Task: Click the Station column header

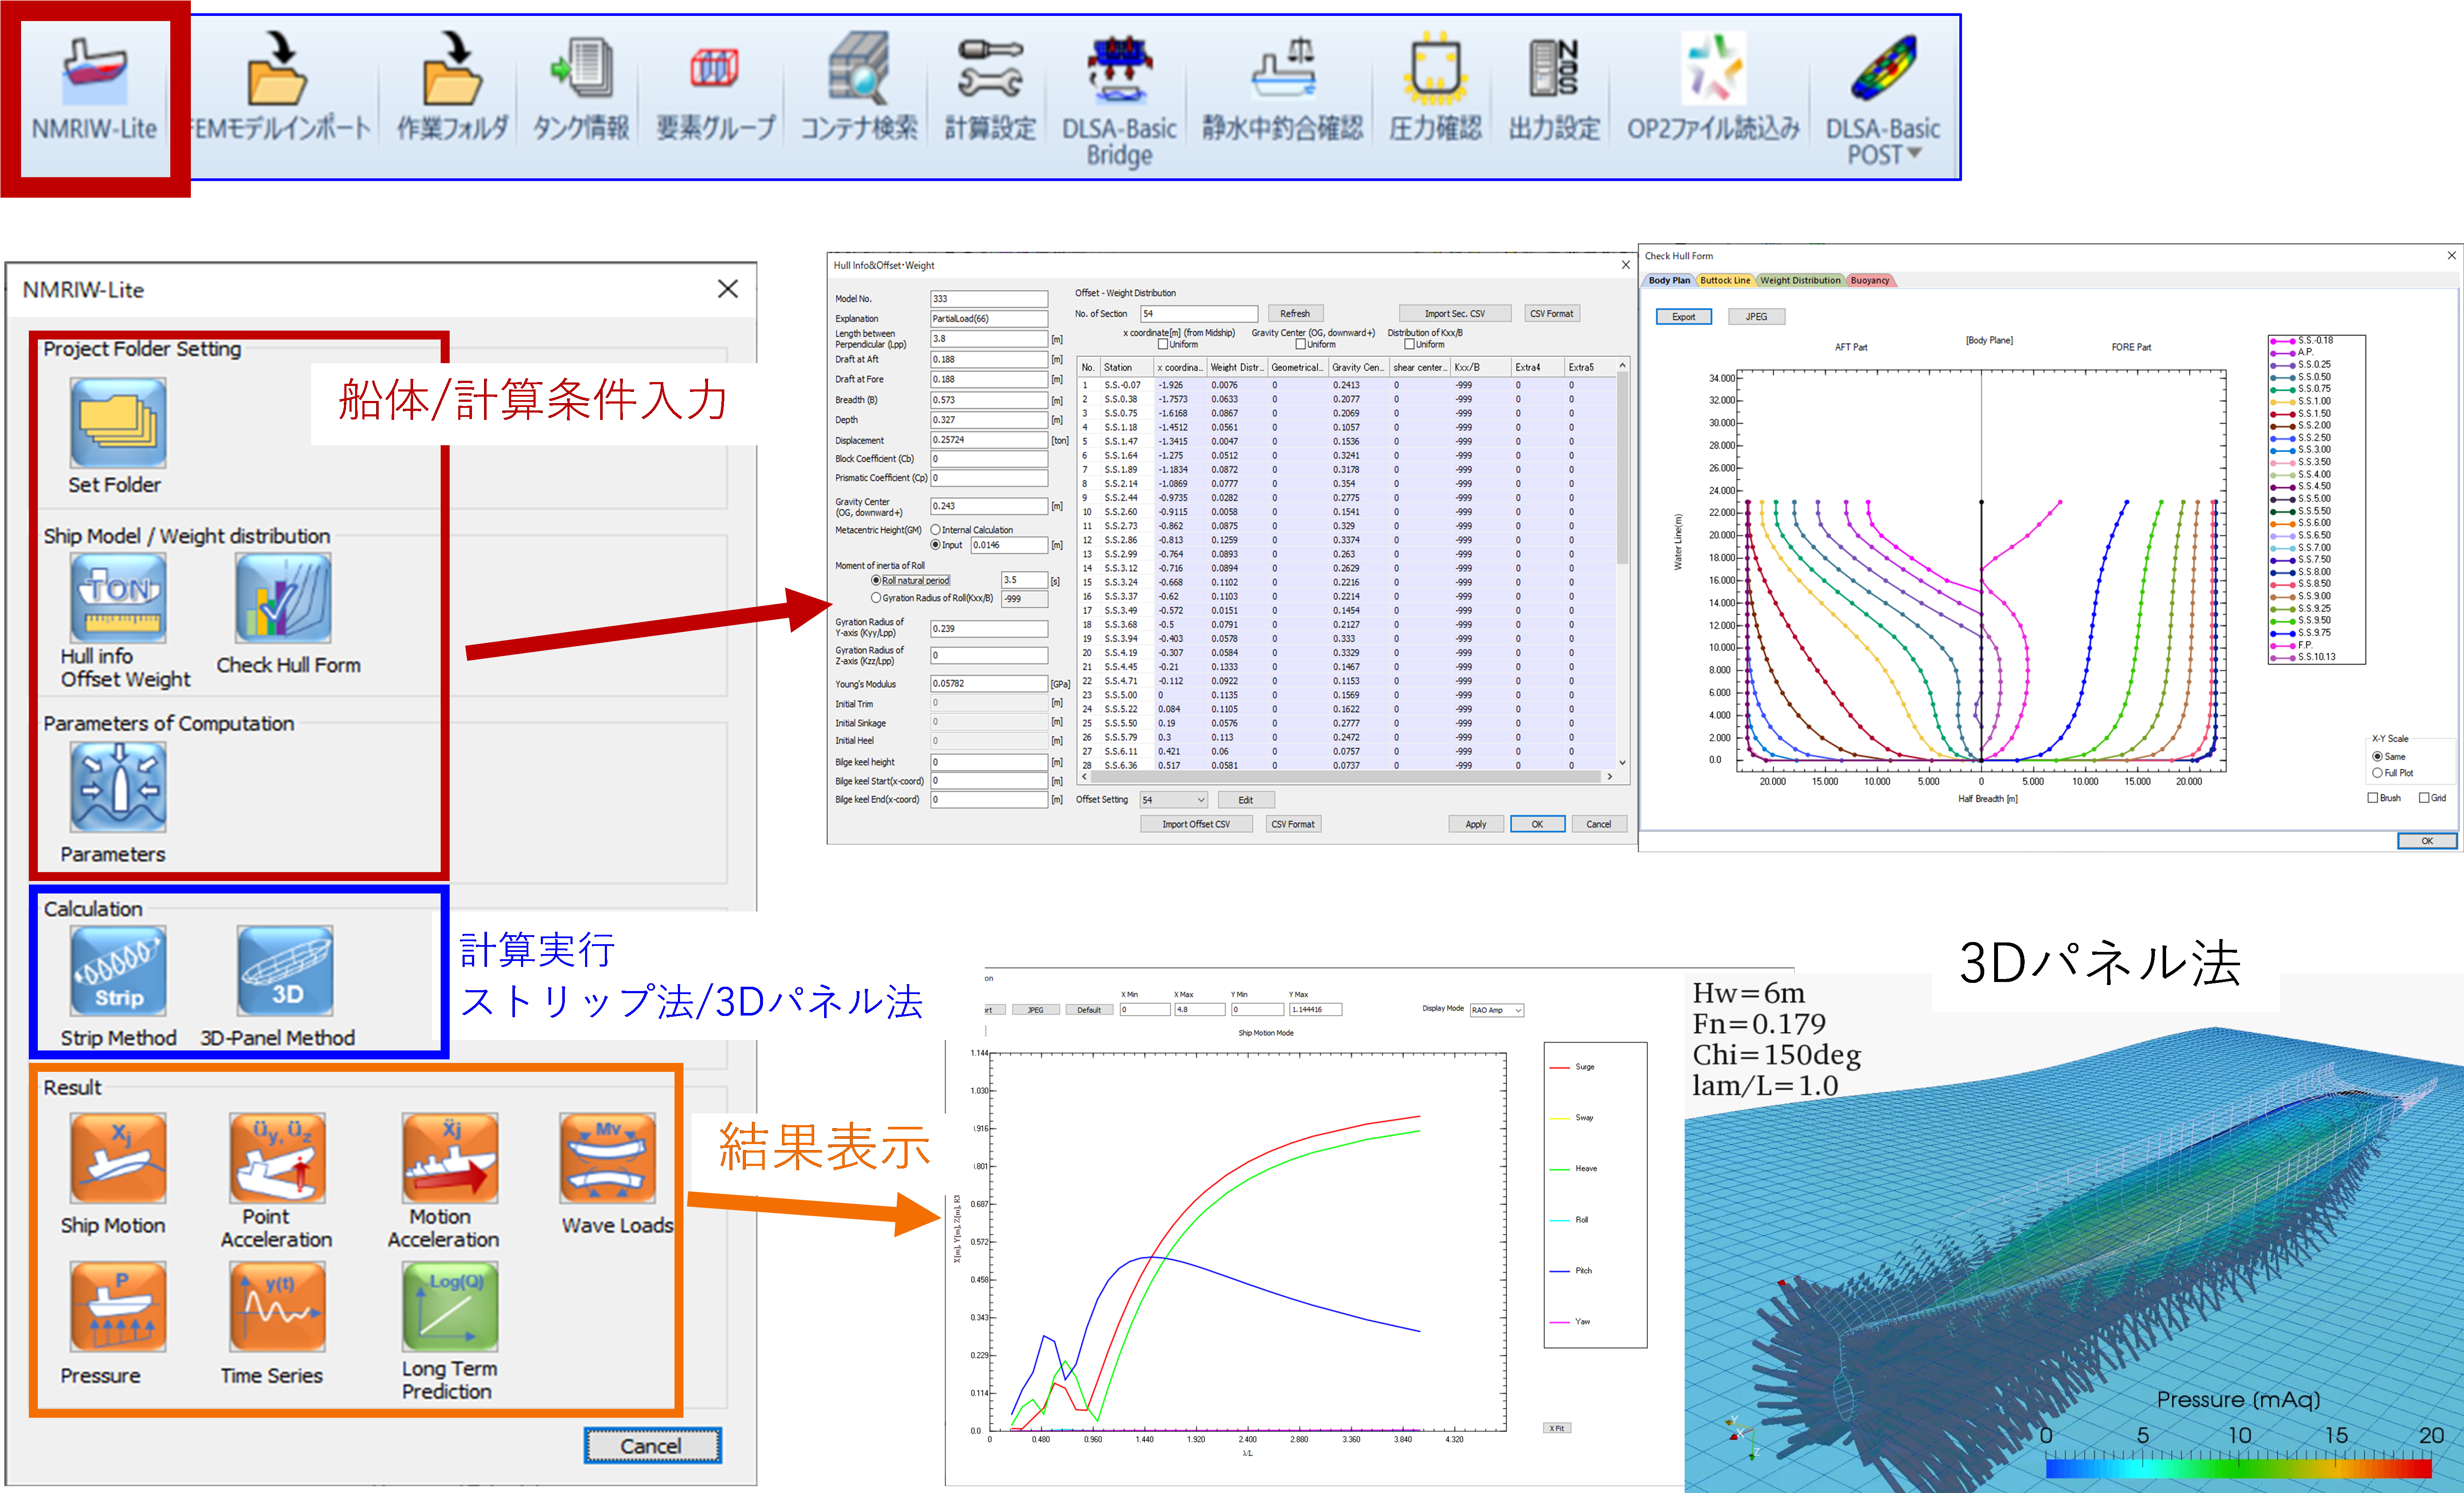Action: point(1127,368)
